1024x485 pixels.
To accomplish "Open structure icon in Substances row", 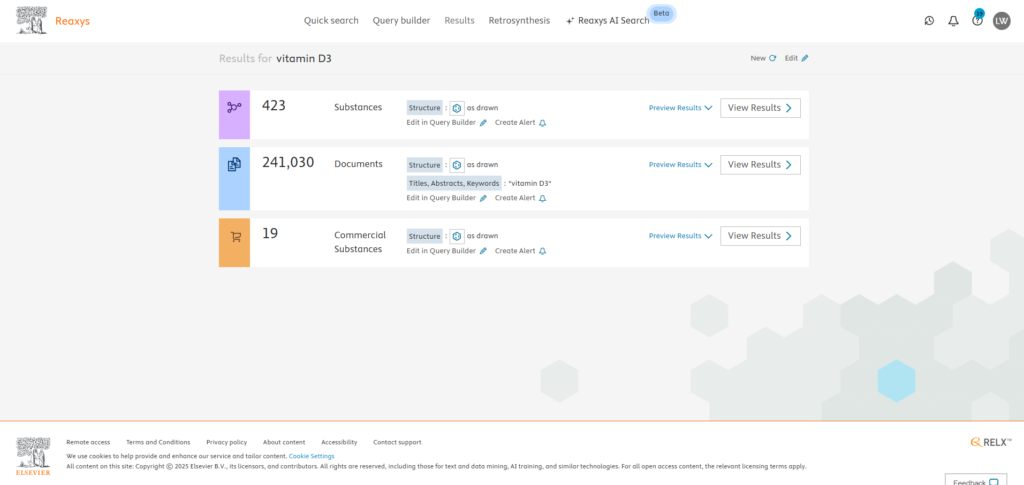I will click(456, 108).
